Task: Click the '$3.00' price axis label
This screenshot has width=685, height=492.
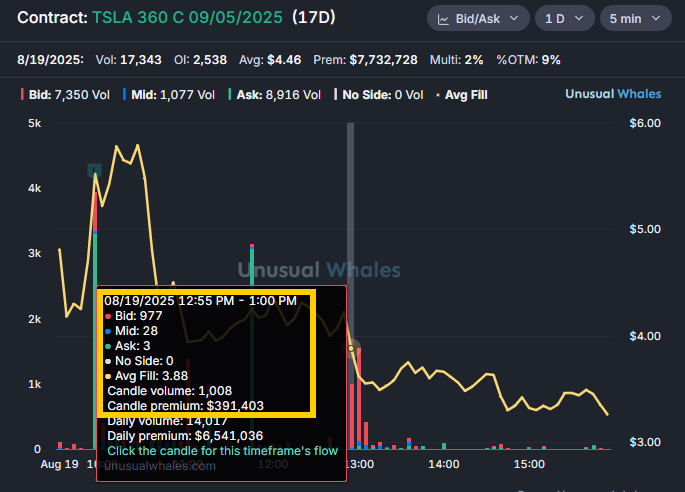Action: [645, 442]
